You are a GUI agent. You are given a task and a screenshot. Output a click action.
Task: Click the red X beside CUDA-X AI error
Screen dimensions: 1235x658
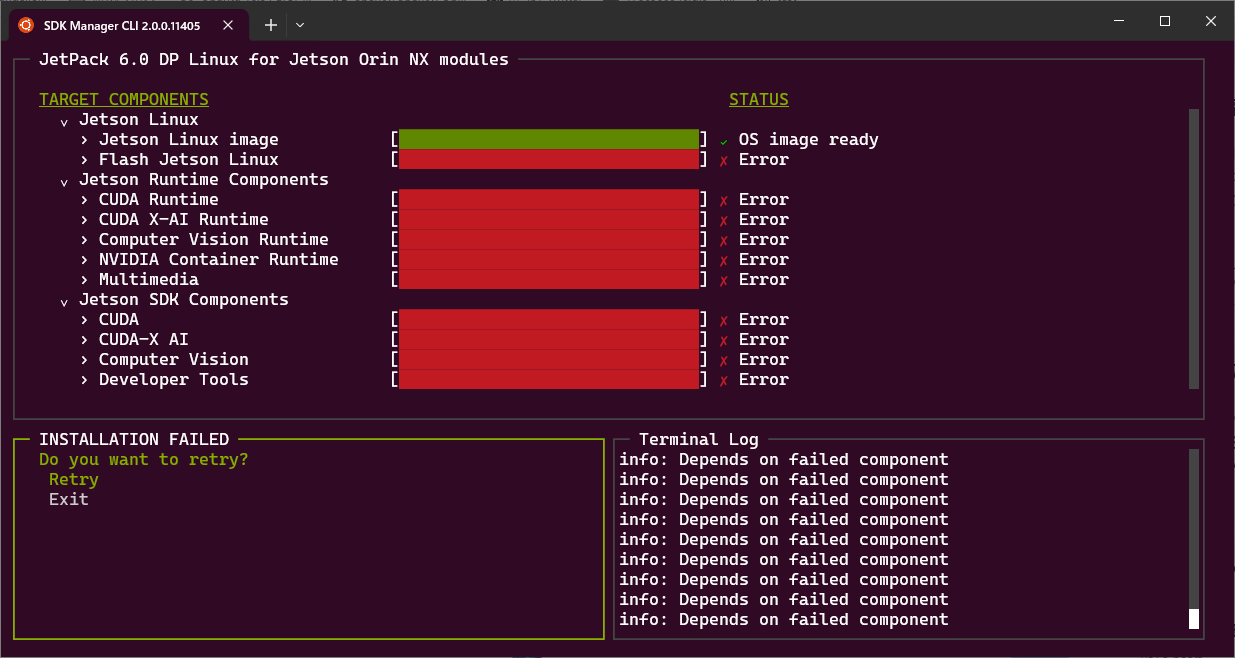[x=725, y=339]
